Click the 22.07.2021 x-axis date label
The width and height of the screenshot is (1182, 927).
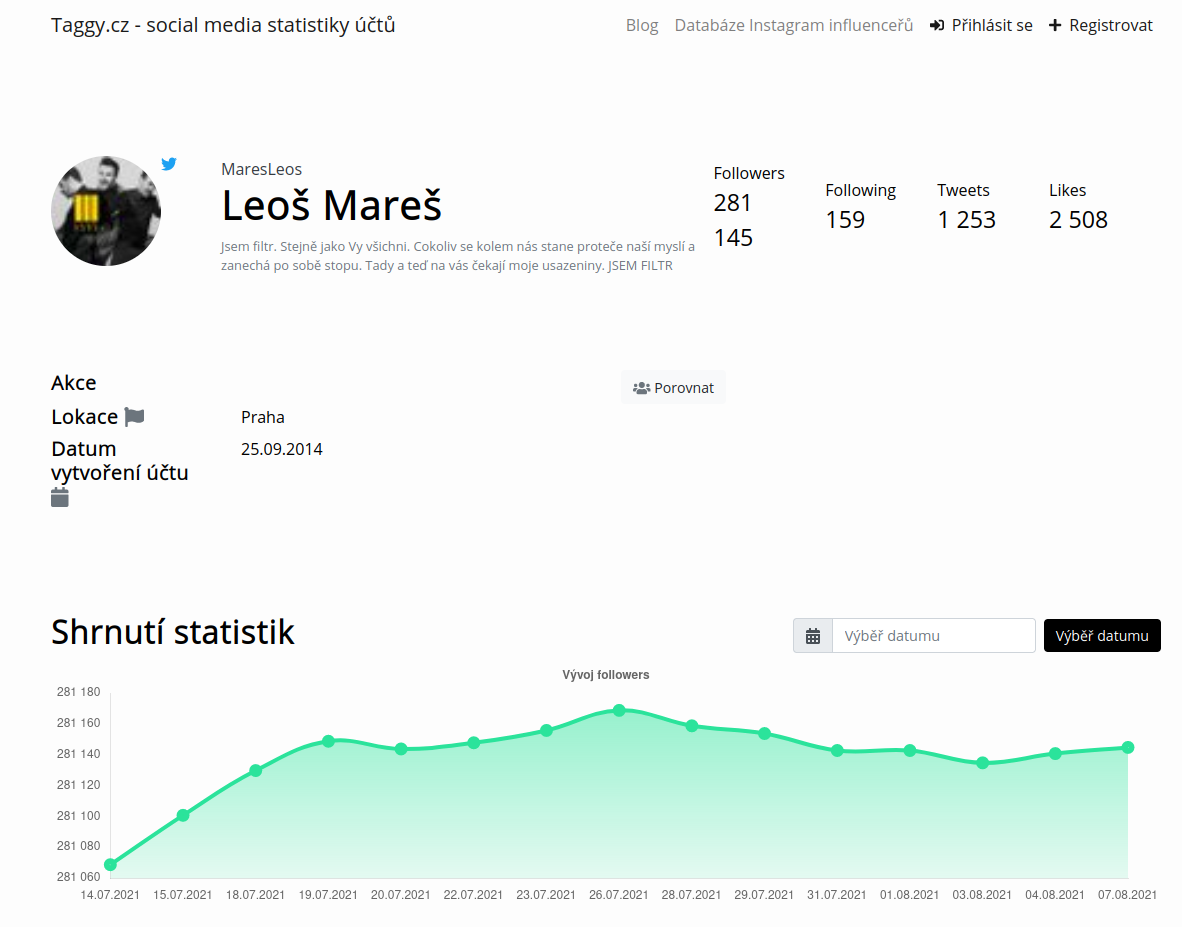tap(473, 895)
